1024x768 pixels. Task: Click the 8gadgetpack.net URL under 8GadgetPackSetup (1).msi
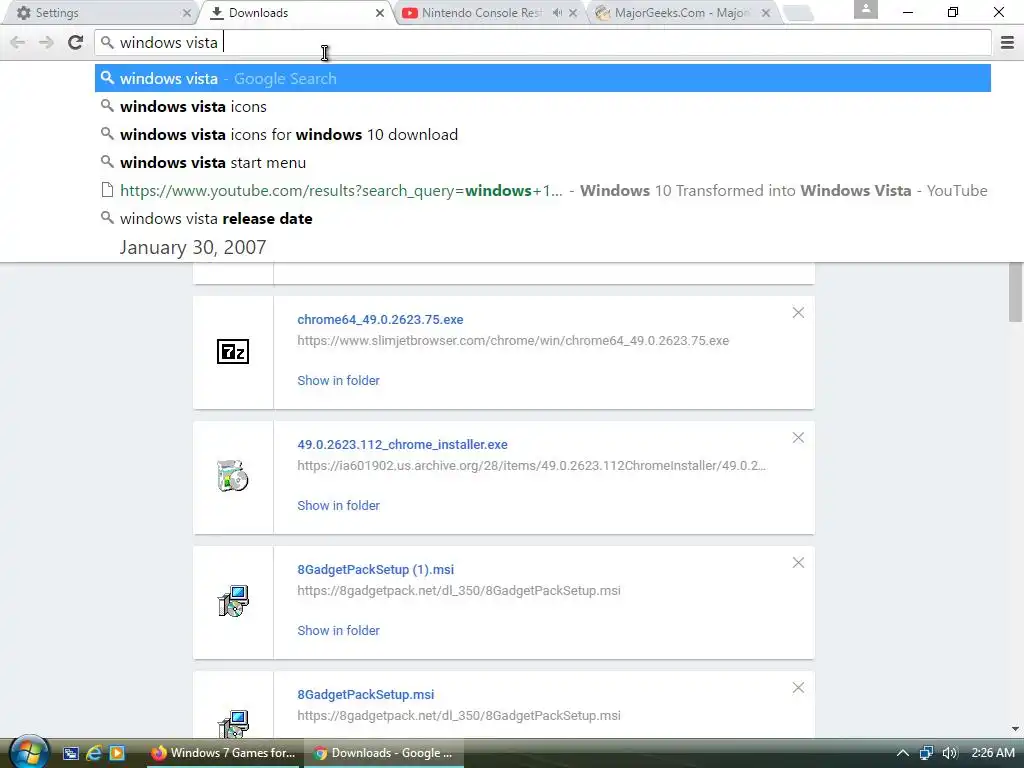[x=459, y=590]
